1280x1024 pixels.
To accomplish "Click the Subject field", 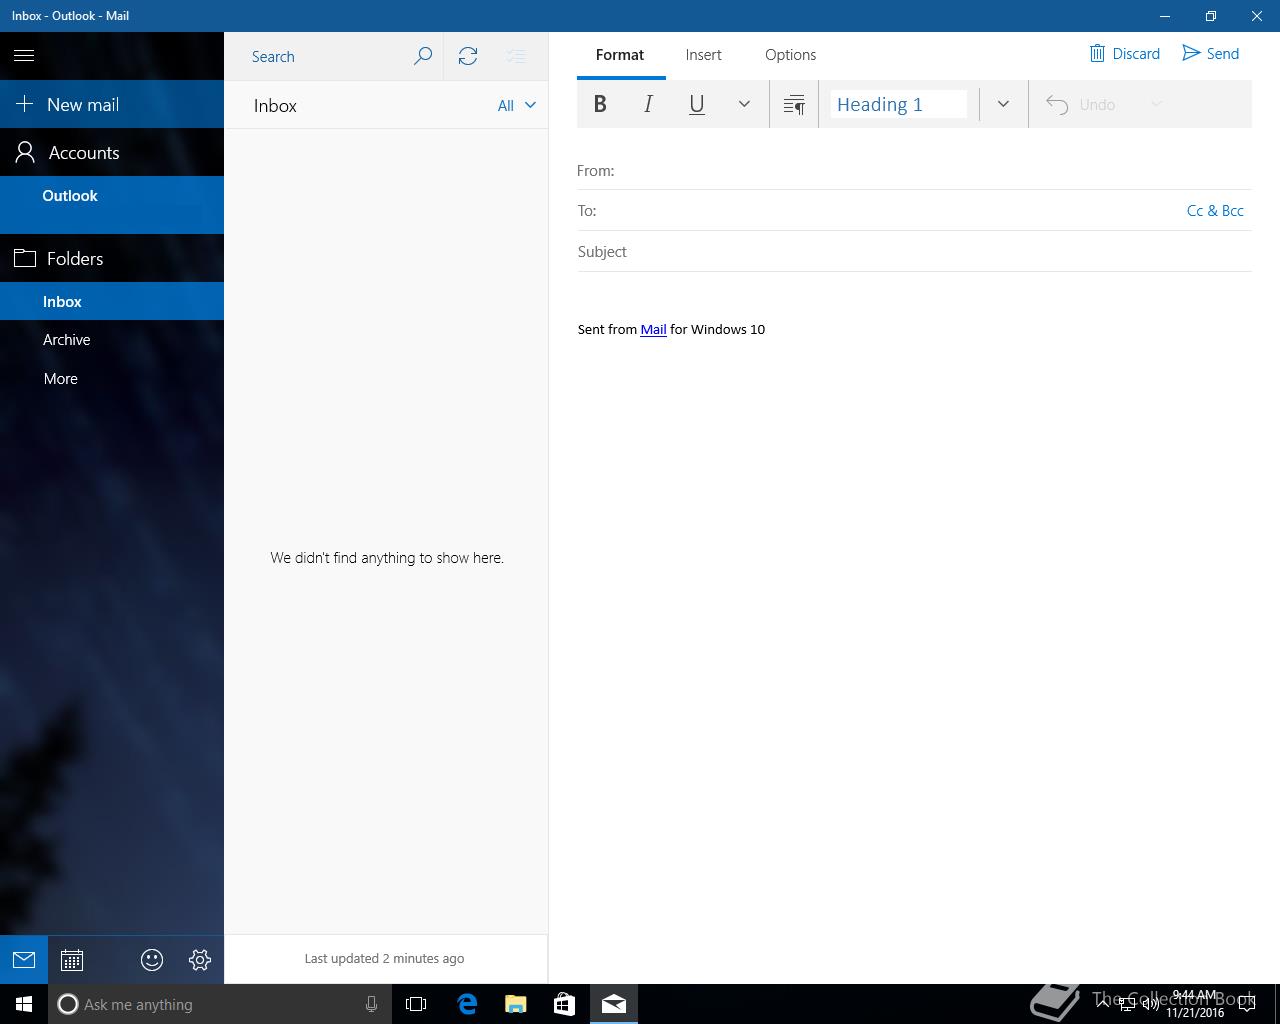I will pyautogui.click(x=914, y=252).
